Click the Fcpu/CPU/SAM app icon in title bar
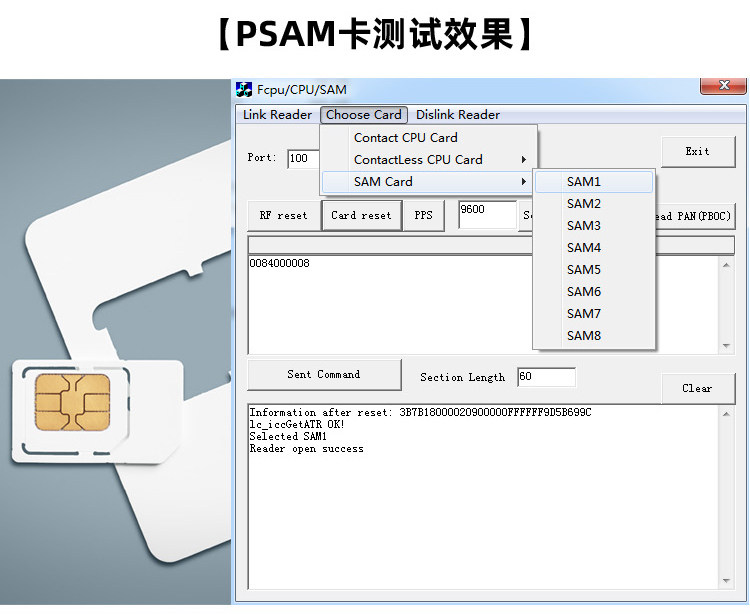Screen dimensions: 750x614 (244, 89)
